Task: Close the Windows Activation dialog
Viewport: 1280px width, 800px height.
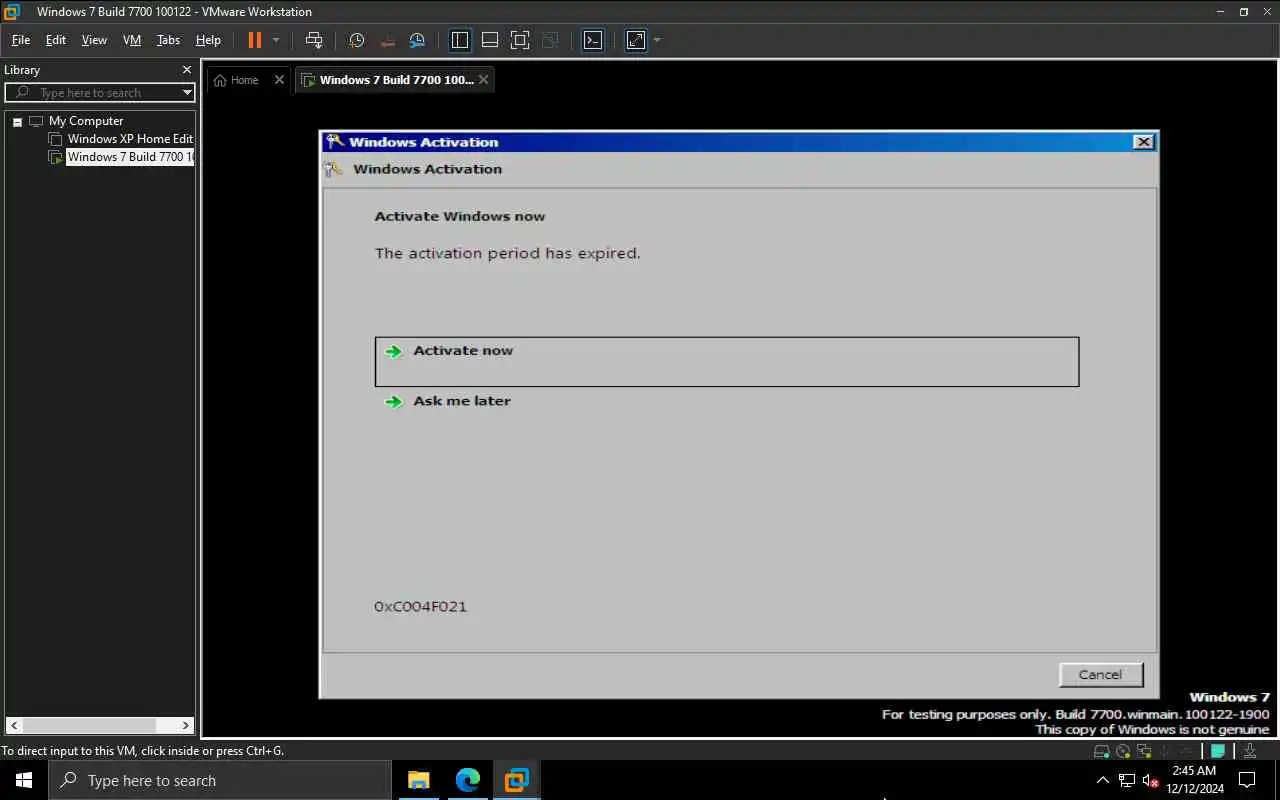Action: point(1143,142)
